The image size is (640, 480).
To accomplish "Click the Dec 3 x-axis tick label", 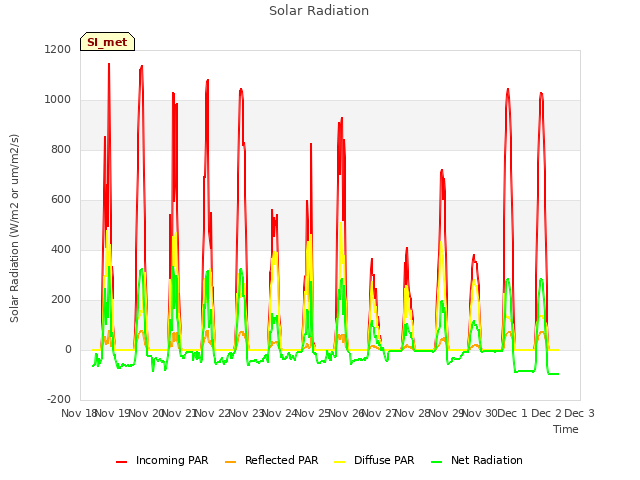I will tap(579, 413).
